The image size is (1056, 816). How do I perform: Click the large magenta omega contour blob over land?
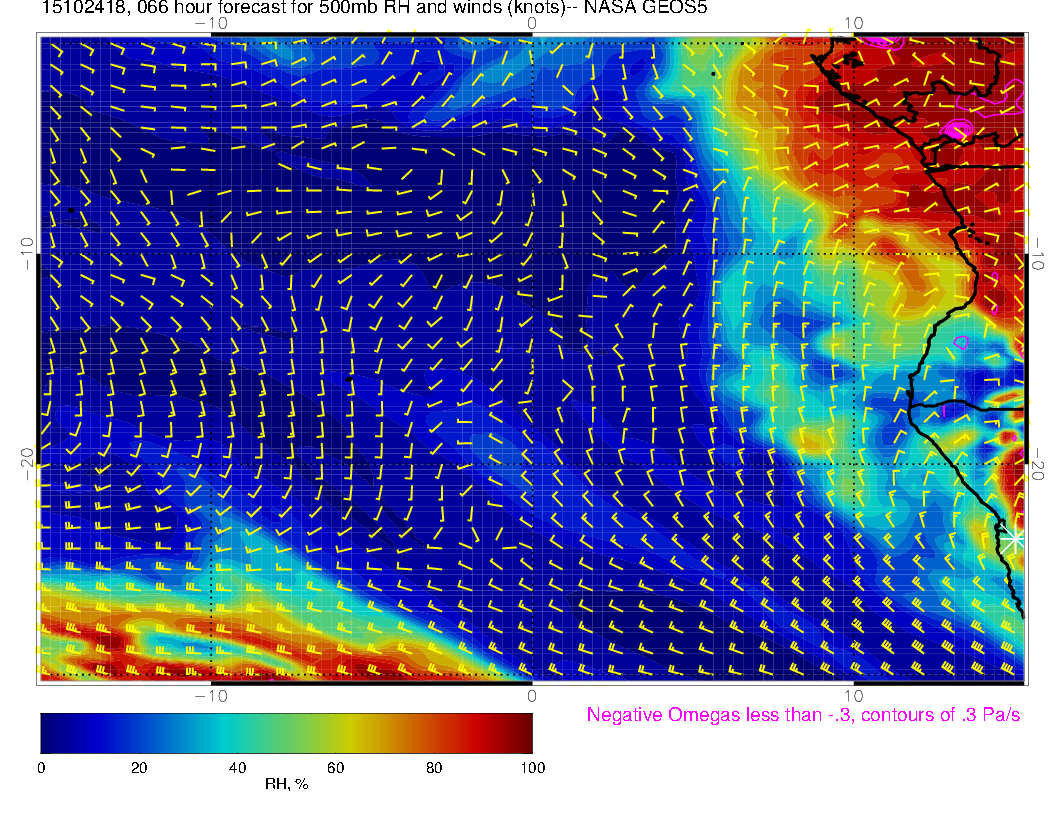pos(956,129)
